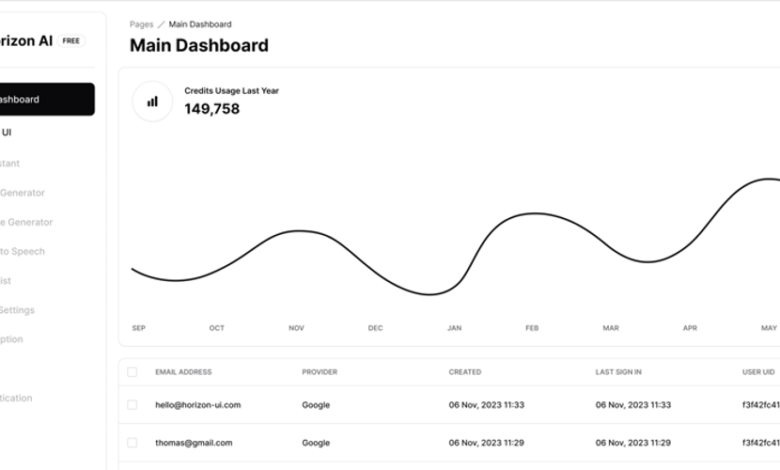This screenshot has width=780, height=470.
Task: Tick the select-all checkbox in table header
Action: (x=132, y=372)
